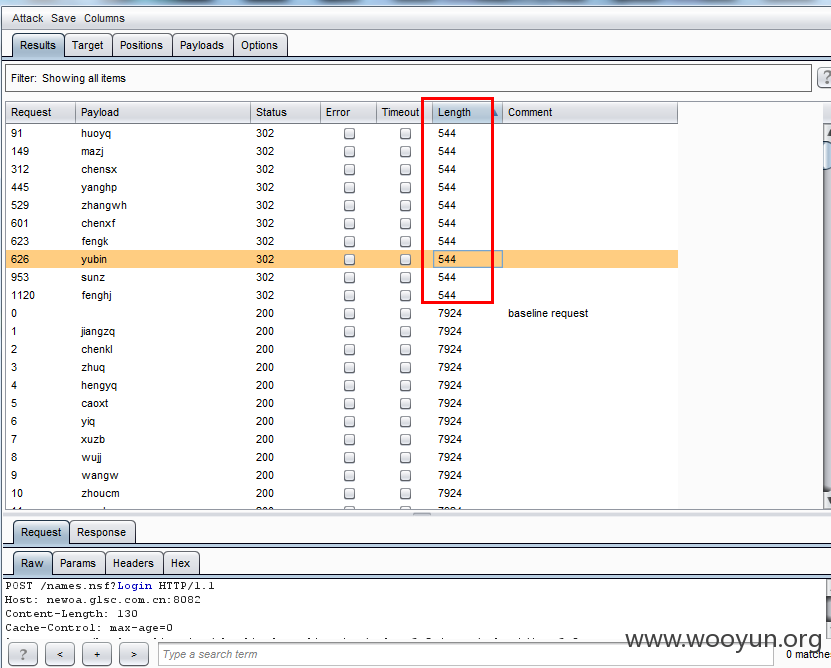Open the Response message tab

[101, 532]
